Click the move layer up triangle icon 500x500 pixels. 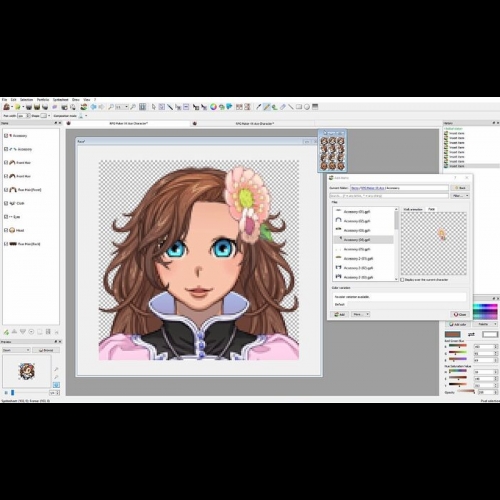(x=14, y=332)
